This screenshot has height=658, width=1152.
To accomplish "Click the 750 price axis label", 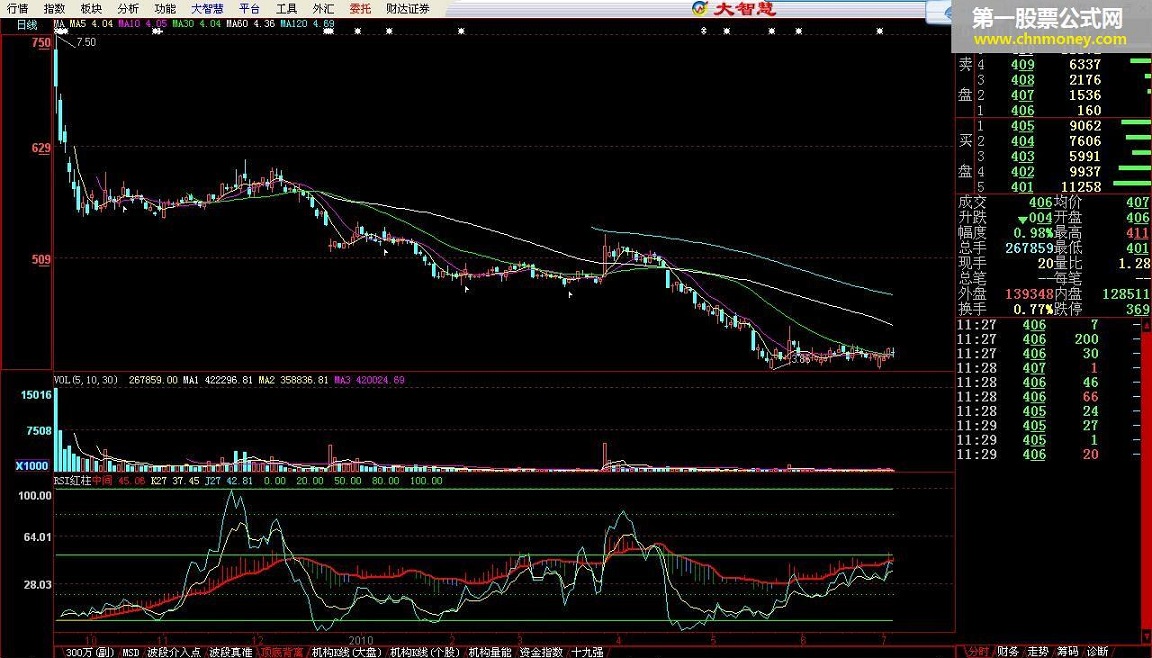I will (41, 43).
